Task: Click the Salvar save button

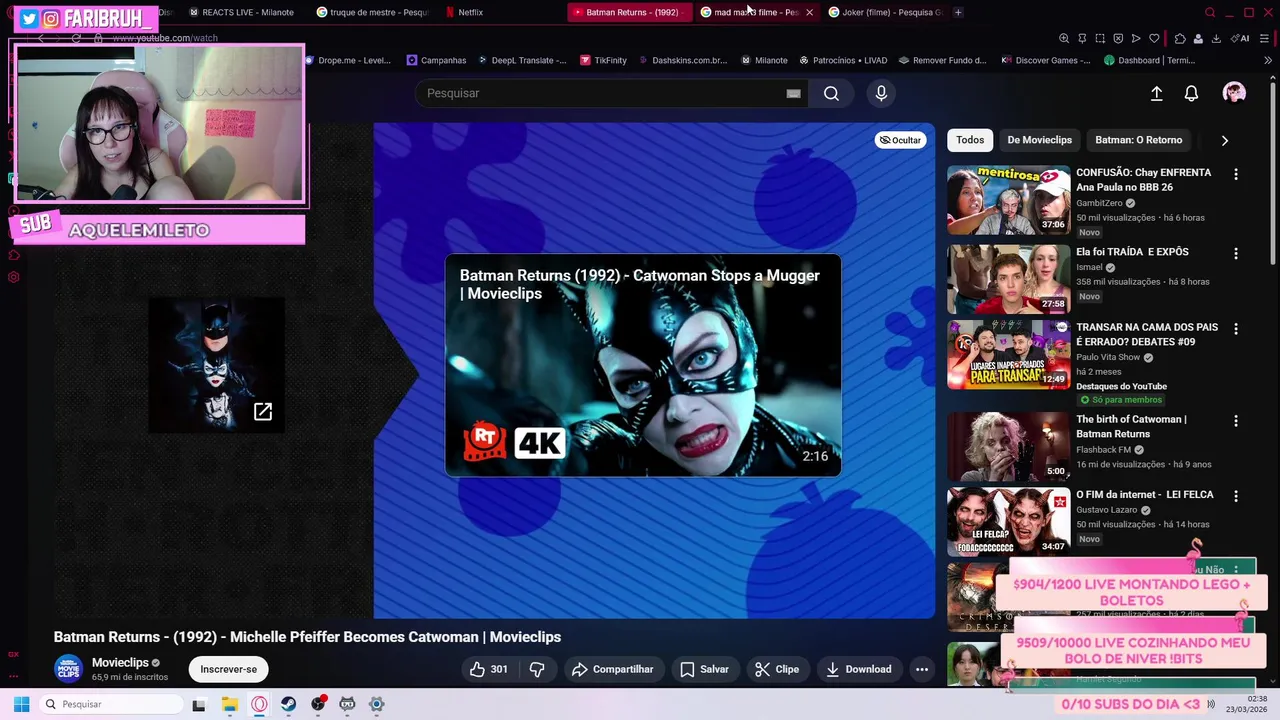Action: (x=704, y=669)
